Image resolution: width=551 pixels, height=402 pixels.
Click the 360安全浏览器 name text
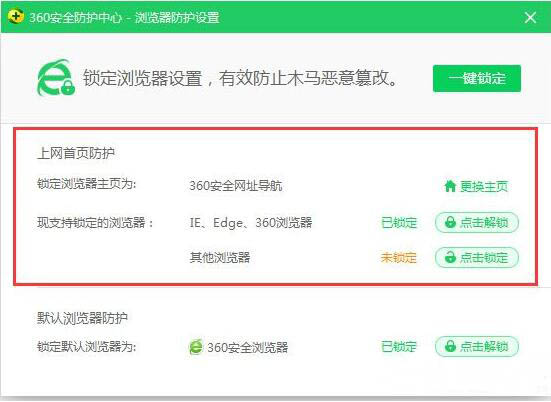pyautogui.click(x=248, y=348)
